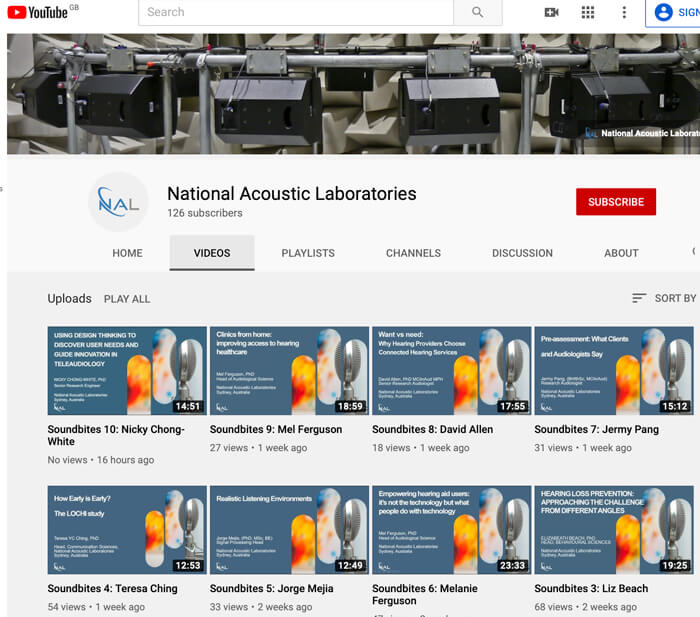
Task: Play the Soundbites 8 David Allen thumbnail
Action: (451, 370)
